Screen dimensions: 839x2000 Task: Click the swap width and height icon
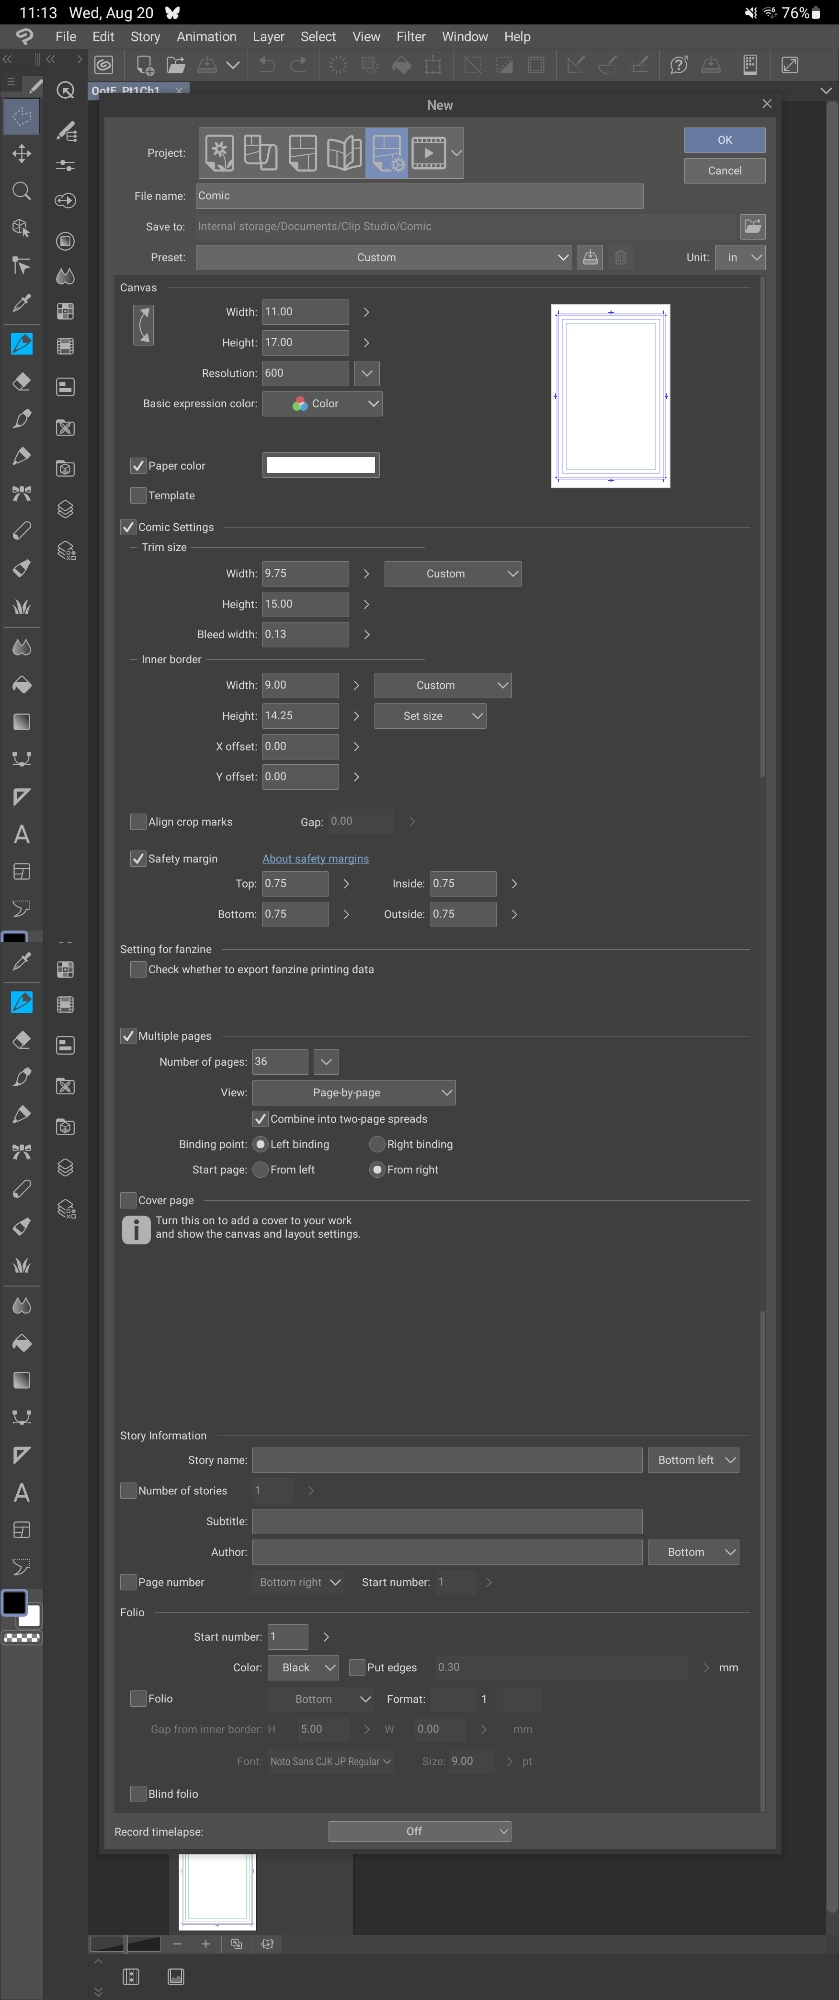(x=144, y=326)
